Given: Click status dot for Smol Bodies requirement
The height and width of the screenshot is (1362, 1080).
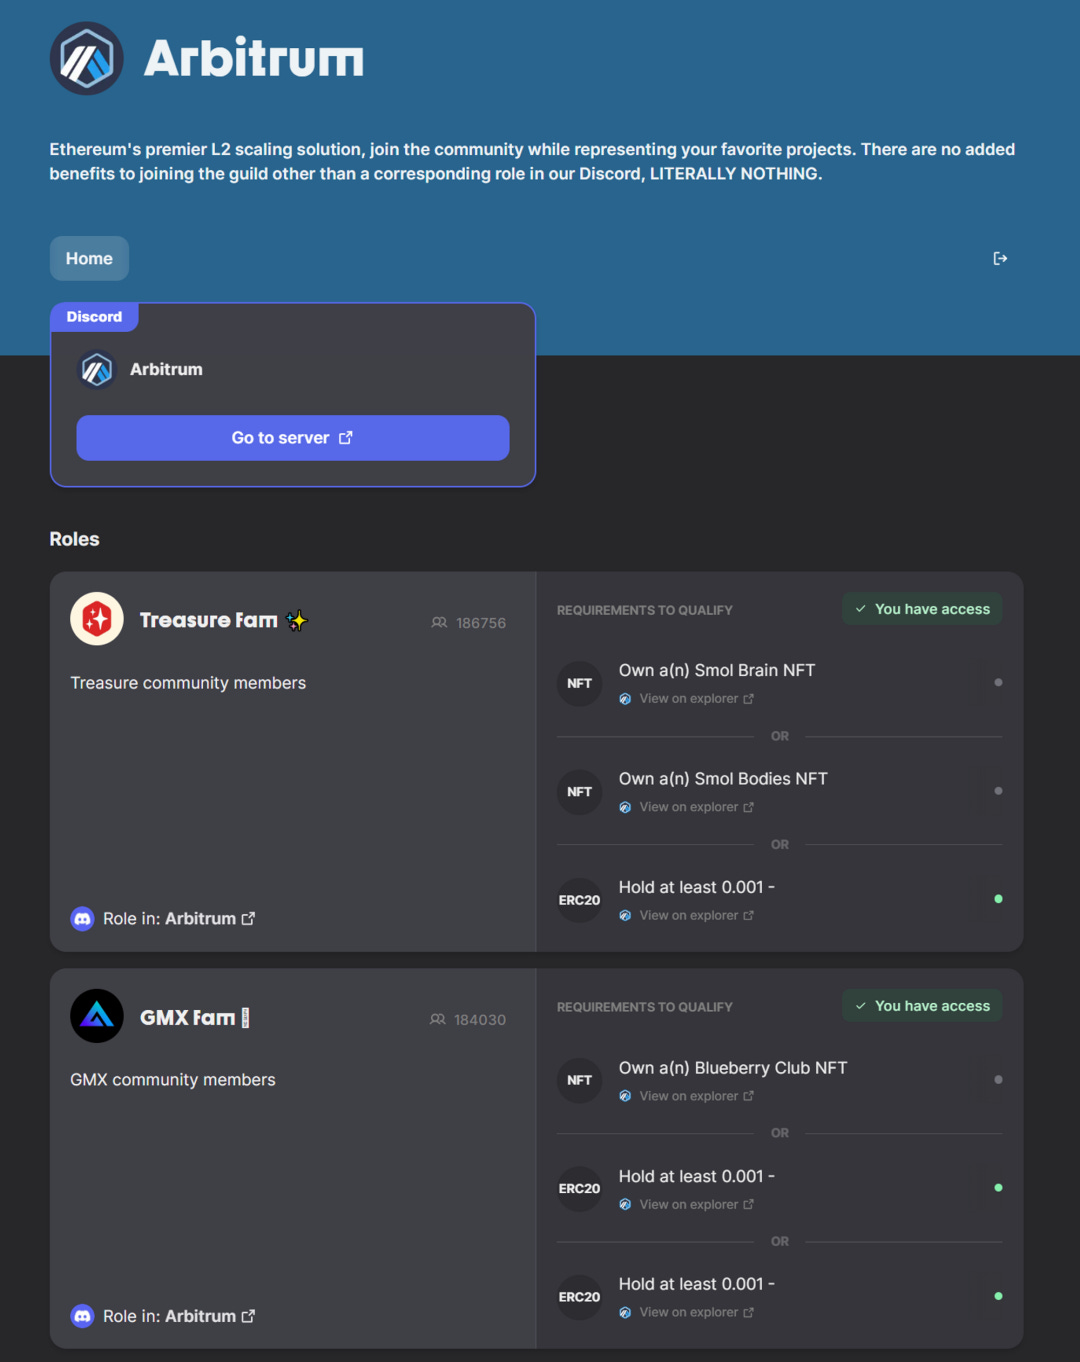Looking at the screenshot, I should 998,791.
